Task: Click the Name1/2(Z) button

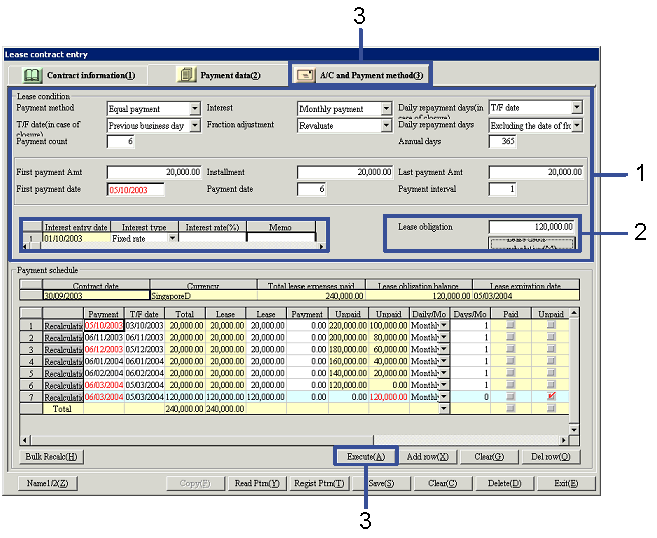Action: coord(47,484)
